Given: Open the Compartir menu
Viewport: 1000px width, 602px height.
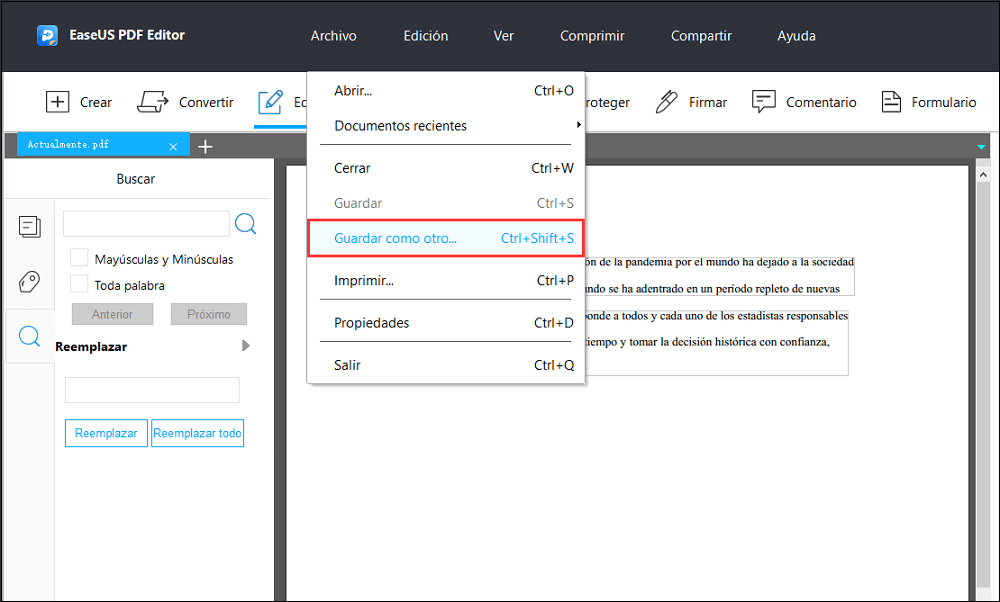Looking at the screenshot, I should (x=702, y=36).
